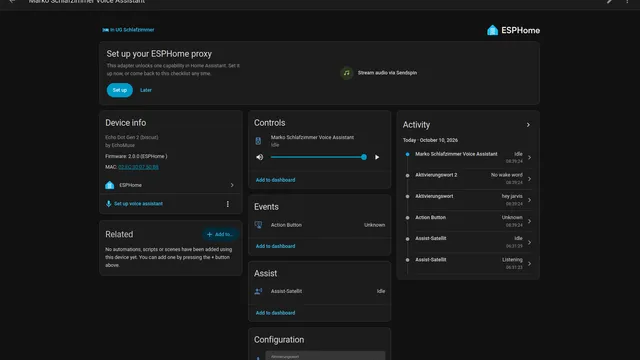The image size is (640, 360).
Task: Click the Action Button event icon
Action: coord(258,225)
